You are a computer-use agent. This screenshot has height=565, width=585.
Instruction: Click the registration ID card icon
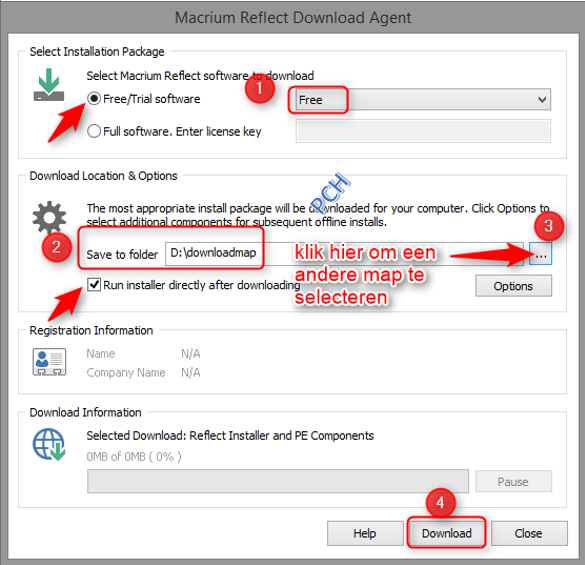tap(49, 362)
